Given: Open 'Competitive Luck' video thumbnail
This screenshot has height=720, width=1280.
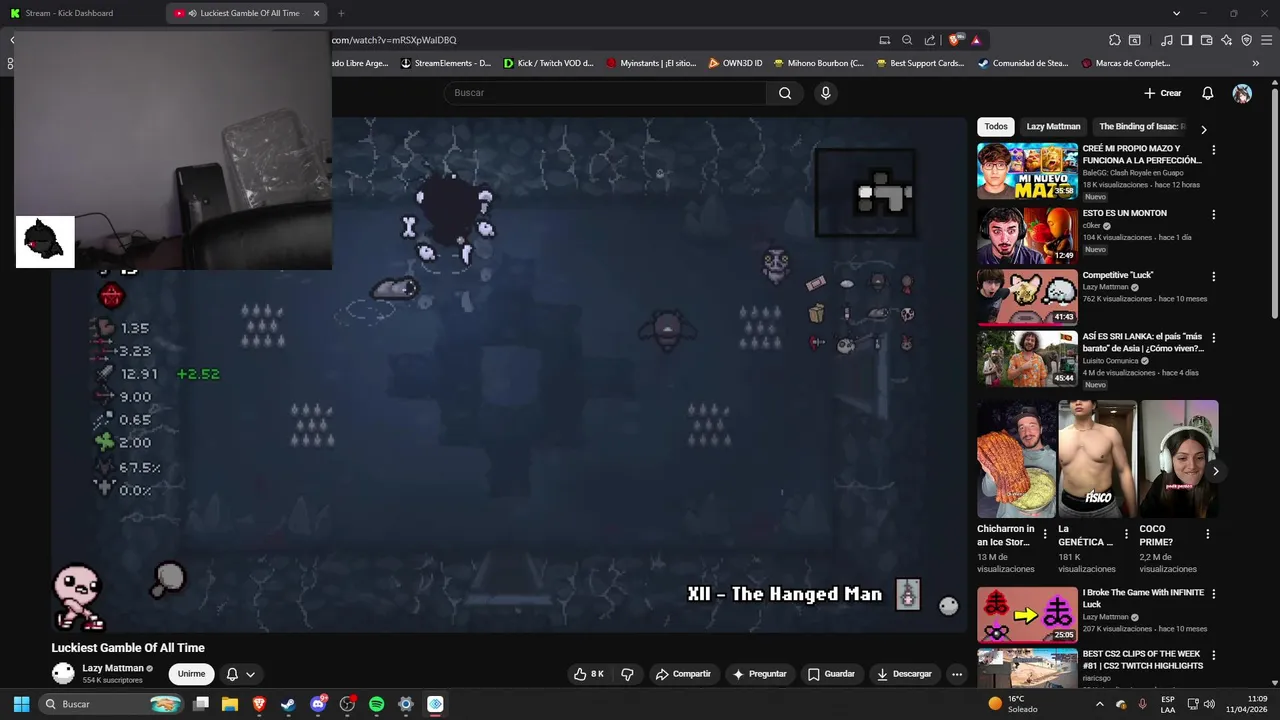Looking at the screenshot, I should tap(1027, 297).
